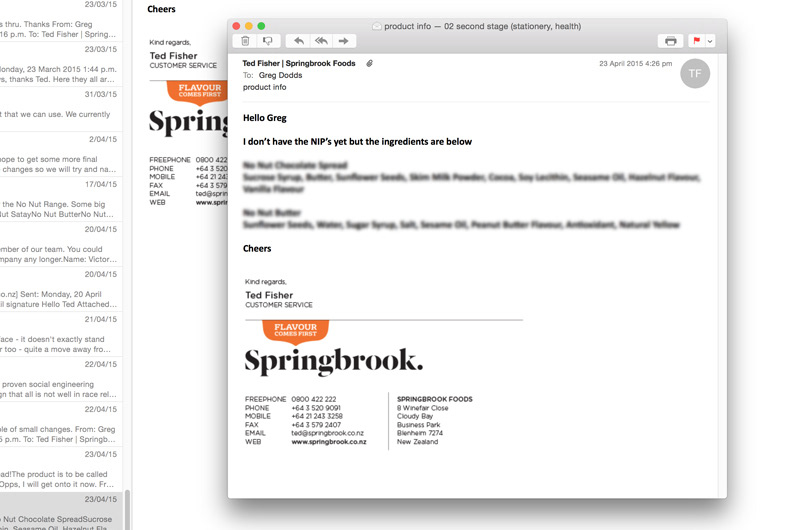Screen dimensions: 800x530
Task: Delete the message with the trash icon
Action: click(x=245, y=41)
